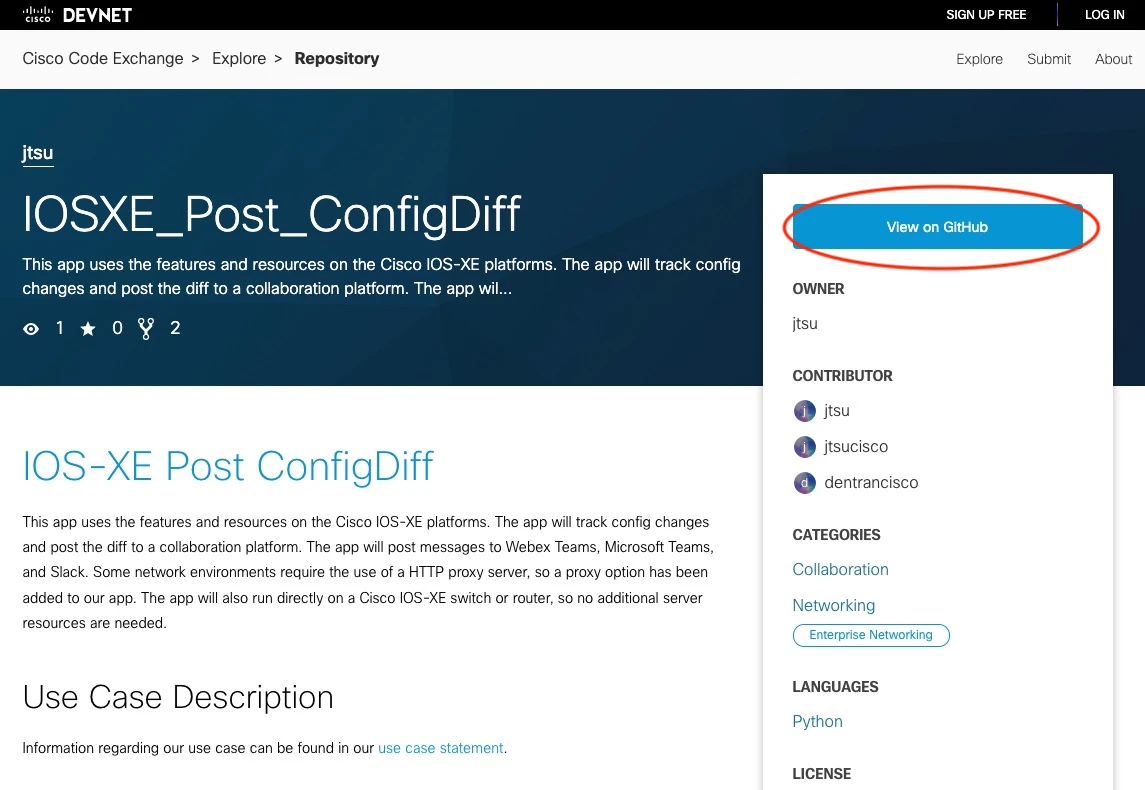Open About in navigation menu
Image resolution: width=1145 pixels, height=790 pixels.
point(1113,59)
